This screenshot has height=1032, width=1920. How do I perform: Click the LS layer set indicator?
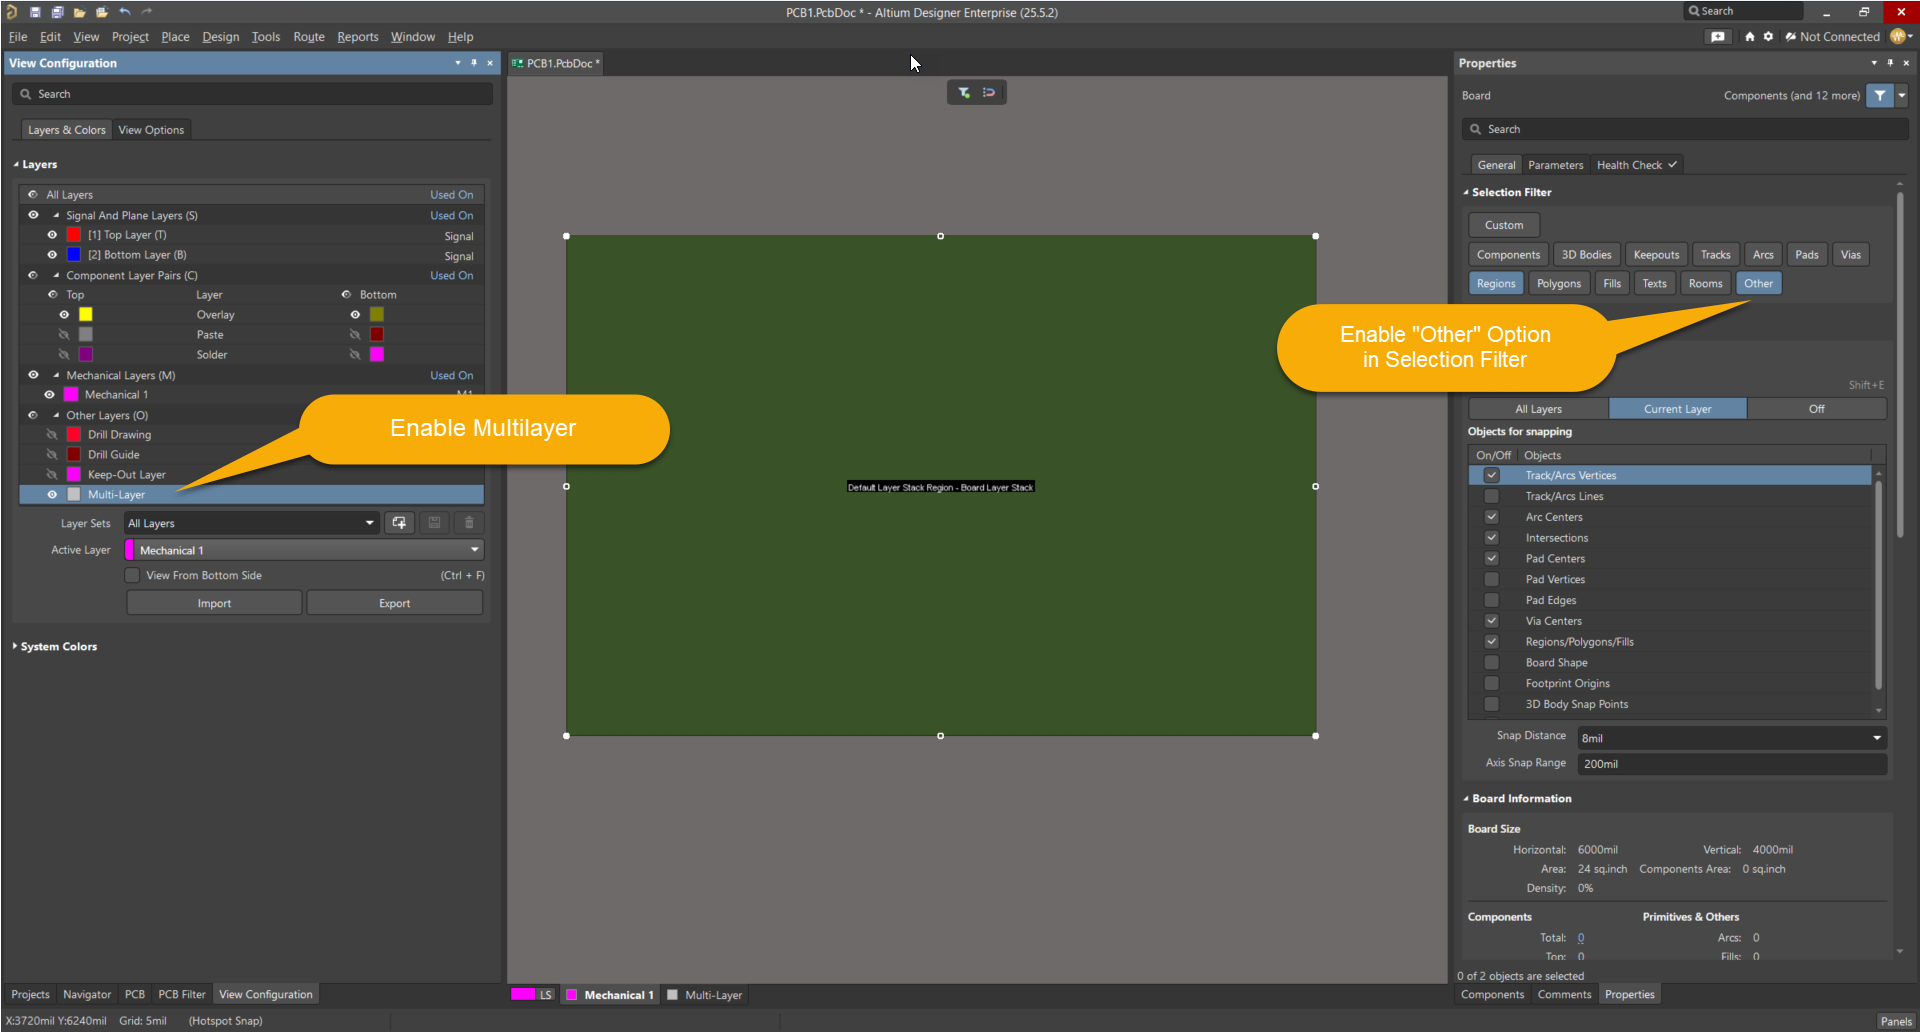[x=533, y=995]
